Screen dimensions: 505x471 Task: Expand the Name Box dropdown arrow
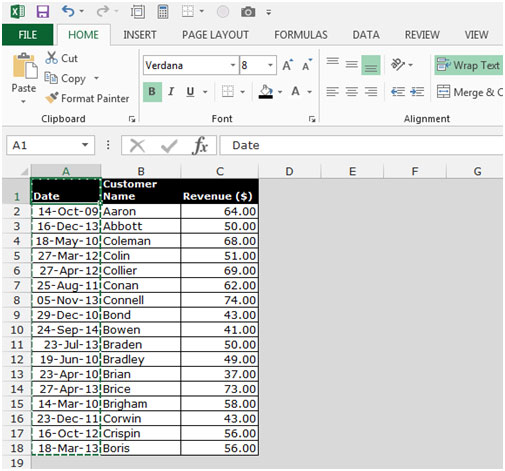point(85,145)
